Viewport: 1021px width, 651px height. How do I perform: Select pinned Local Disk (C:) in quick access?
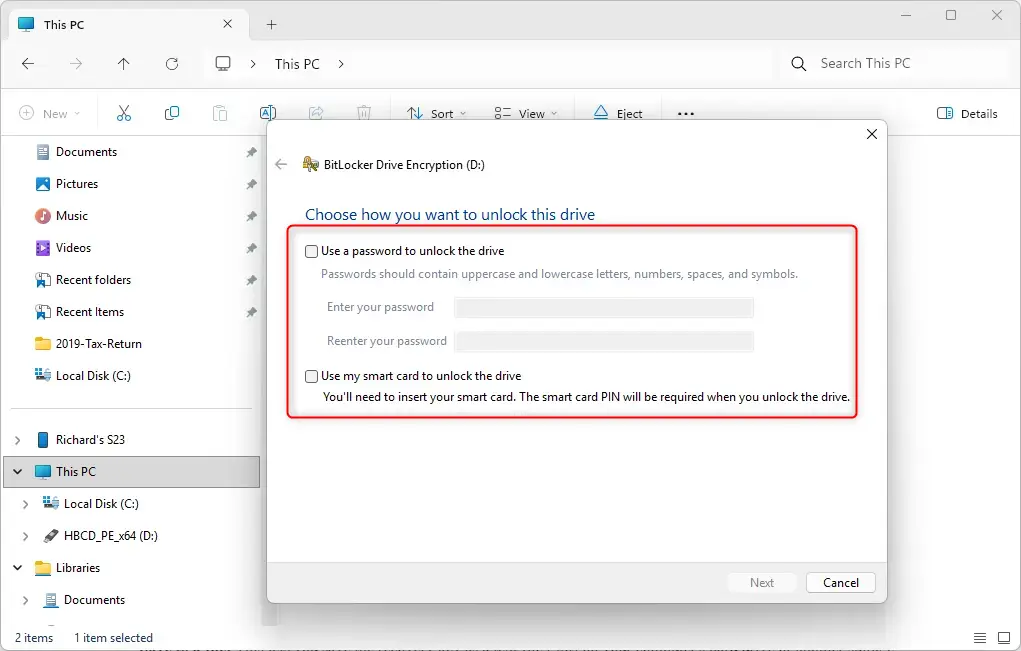coord(92,376)
